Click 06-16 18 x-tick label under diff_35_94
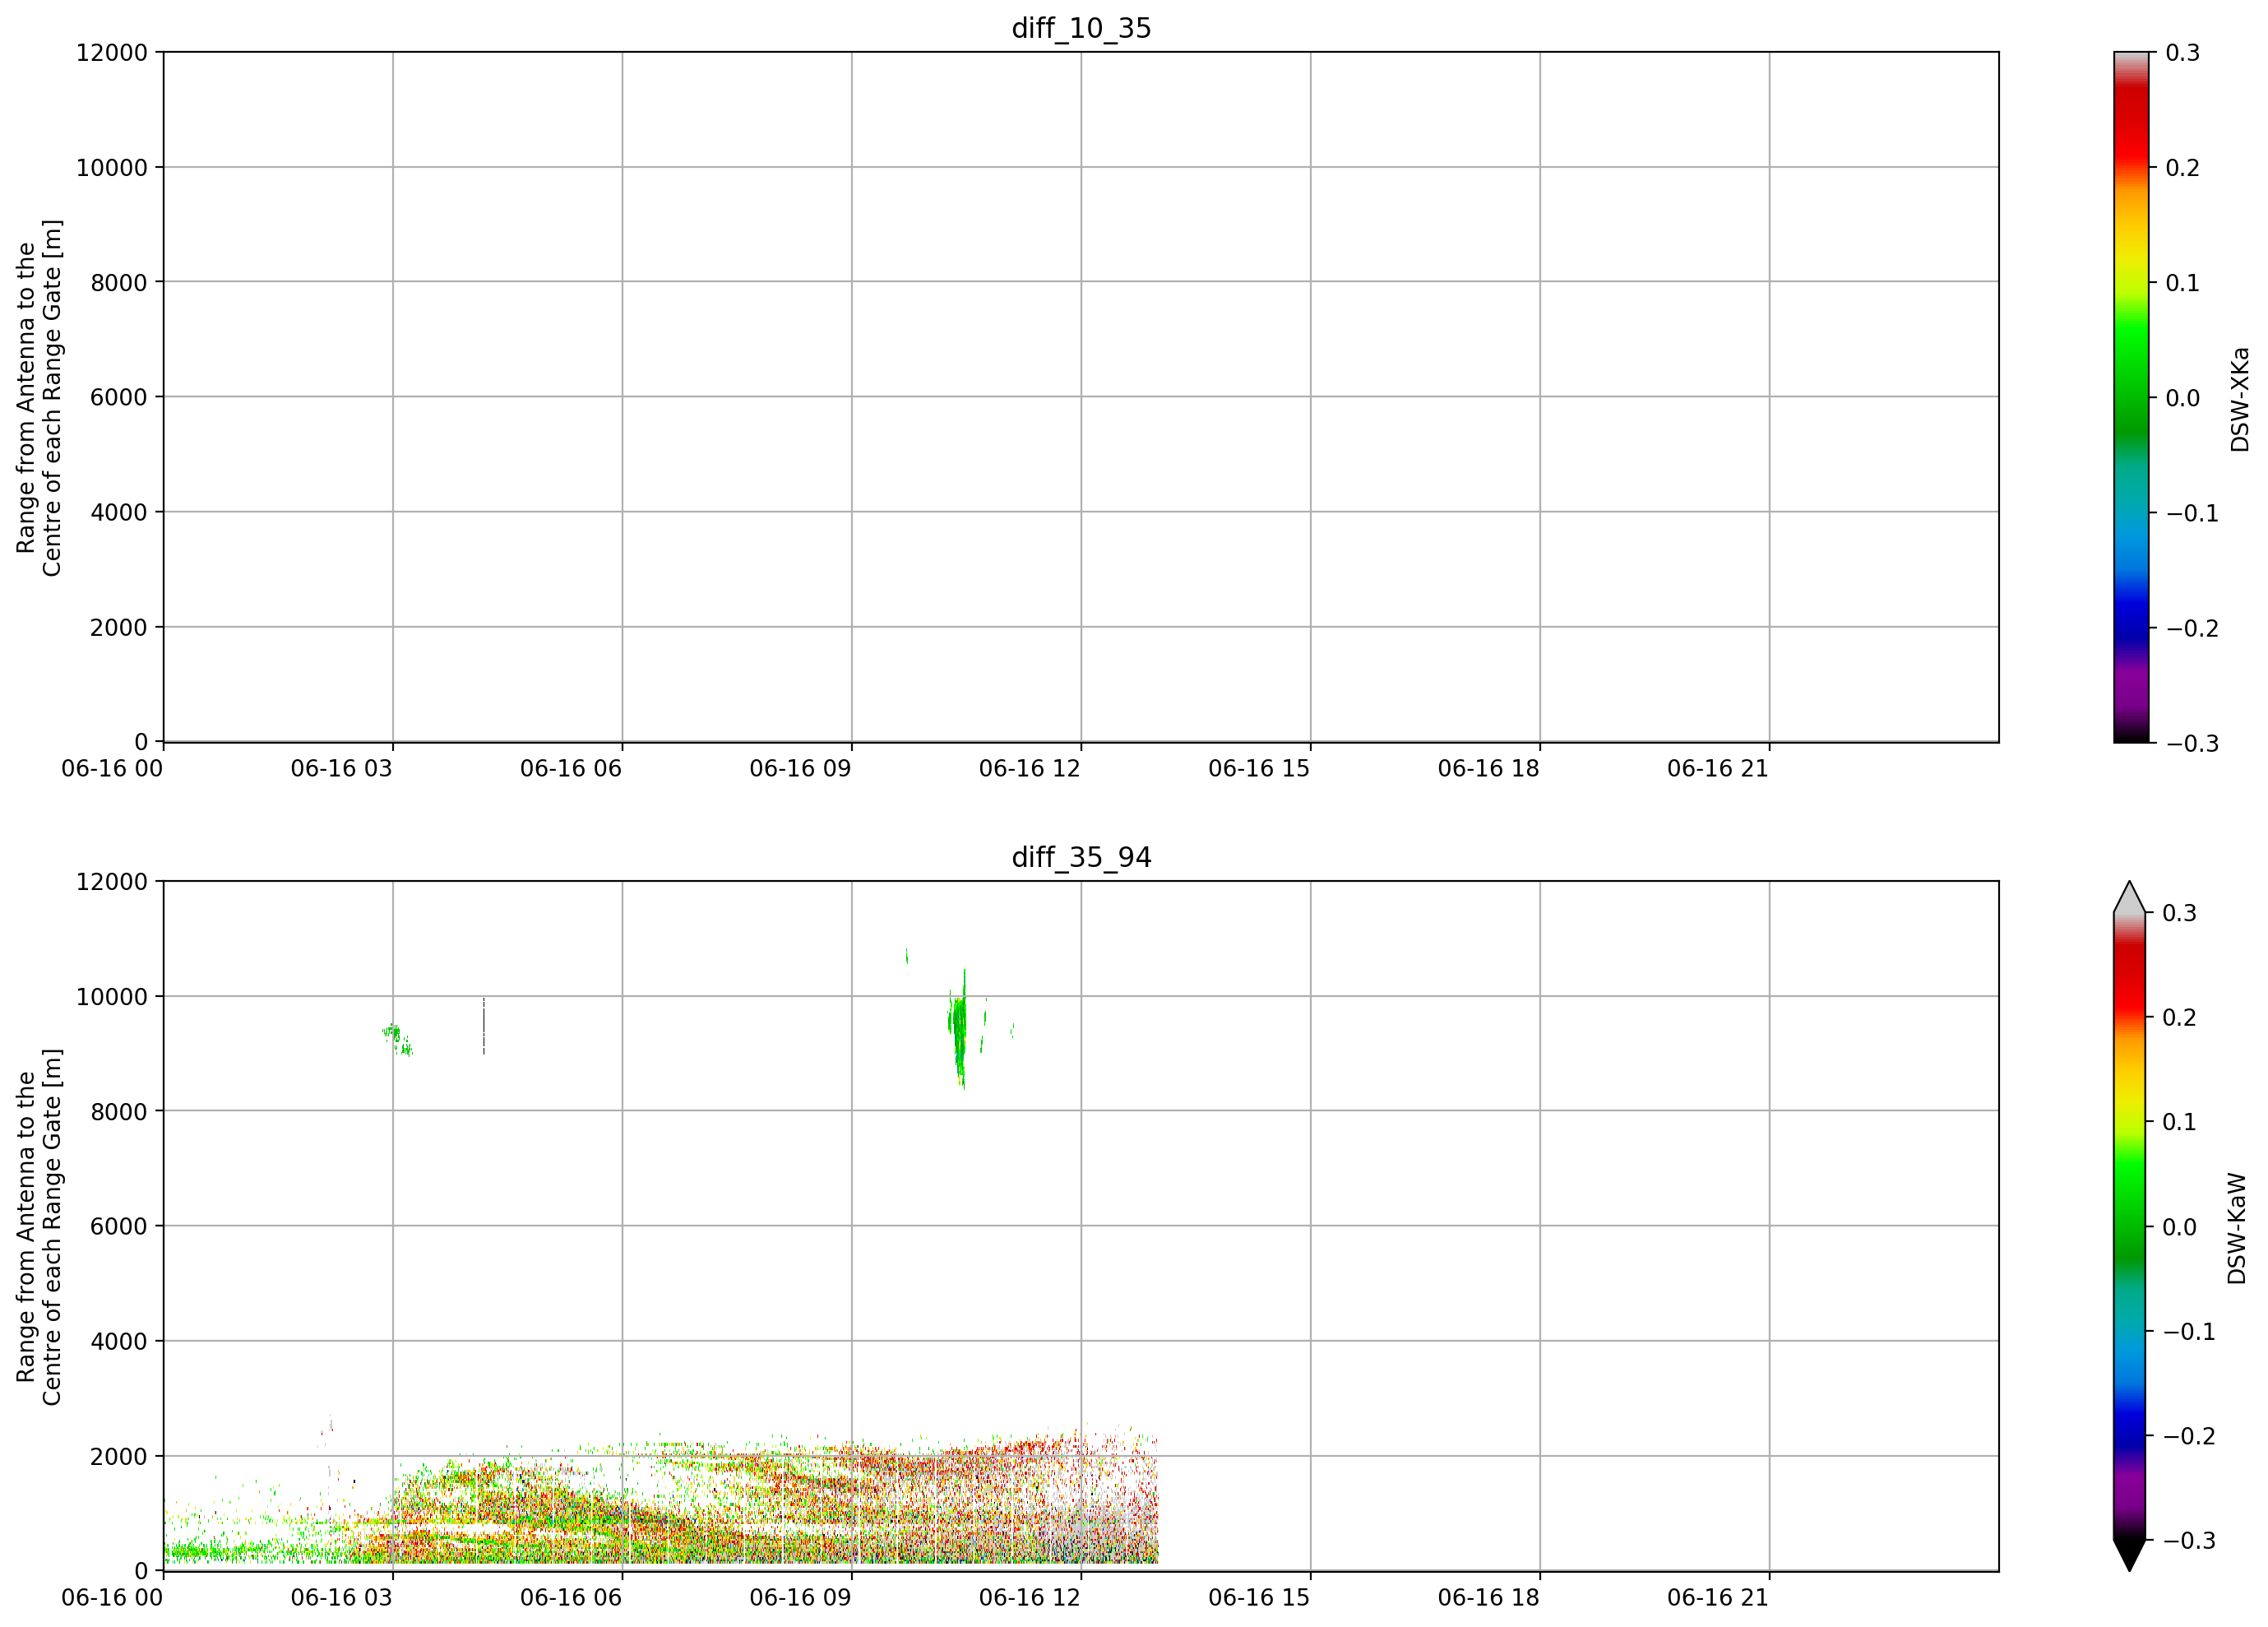2268x1627 pixels. pyautogui.click(x=1488, y=1597)
